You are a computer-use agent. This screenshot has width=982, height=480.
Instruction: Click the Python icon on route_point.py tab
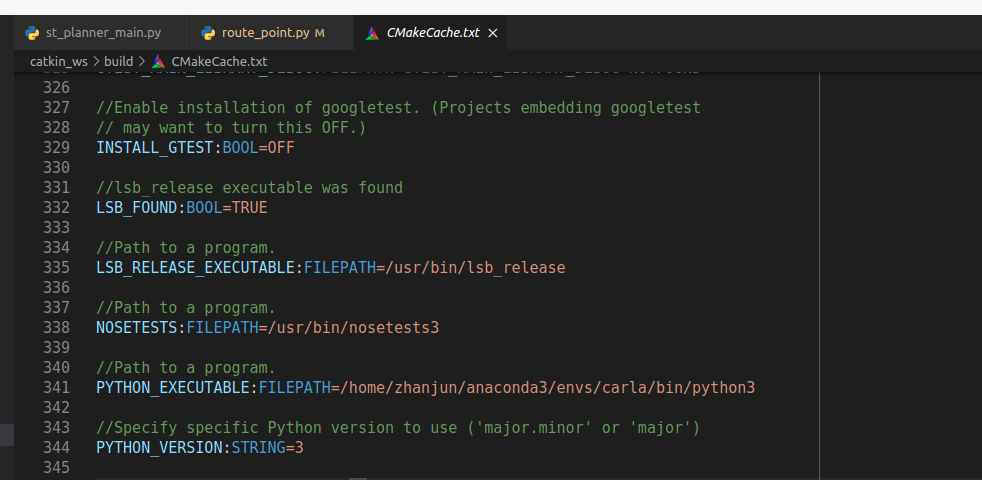[209, 32]
